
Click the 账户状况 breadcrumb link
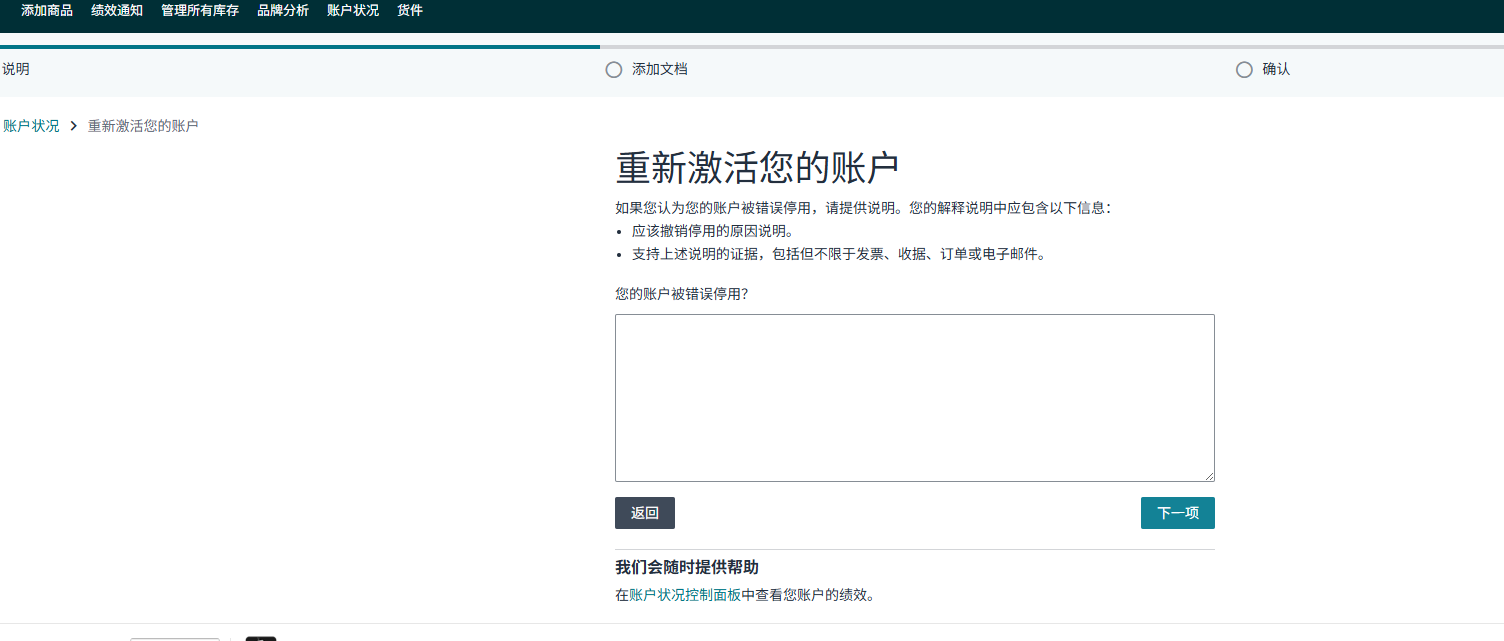coord(31,126)
